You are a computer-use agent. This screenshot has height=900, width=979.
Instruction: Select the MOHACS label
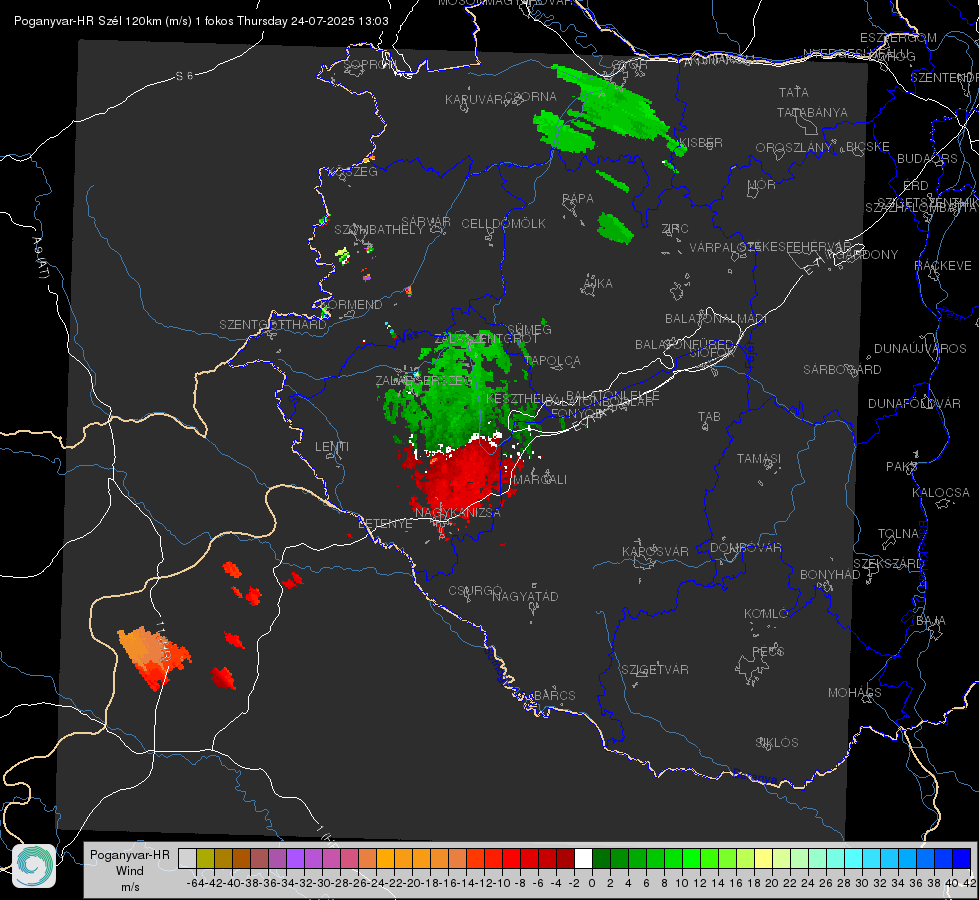tap(854, 693)
